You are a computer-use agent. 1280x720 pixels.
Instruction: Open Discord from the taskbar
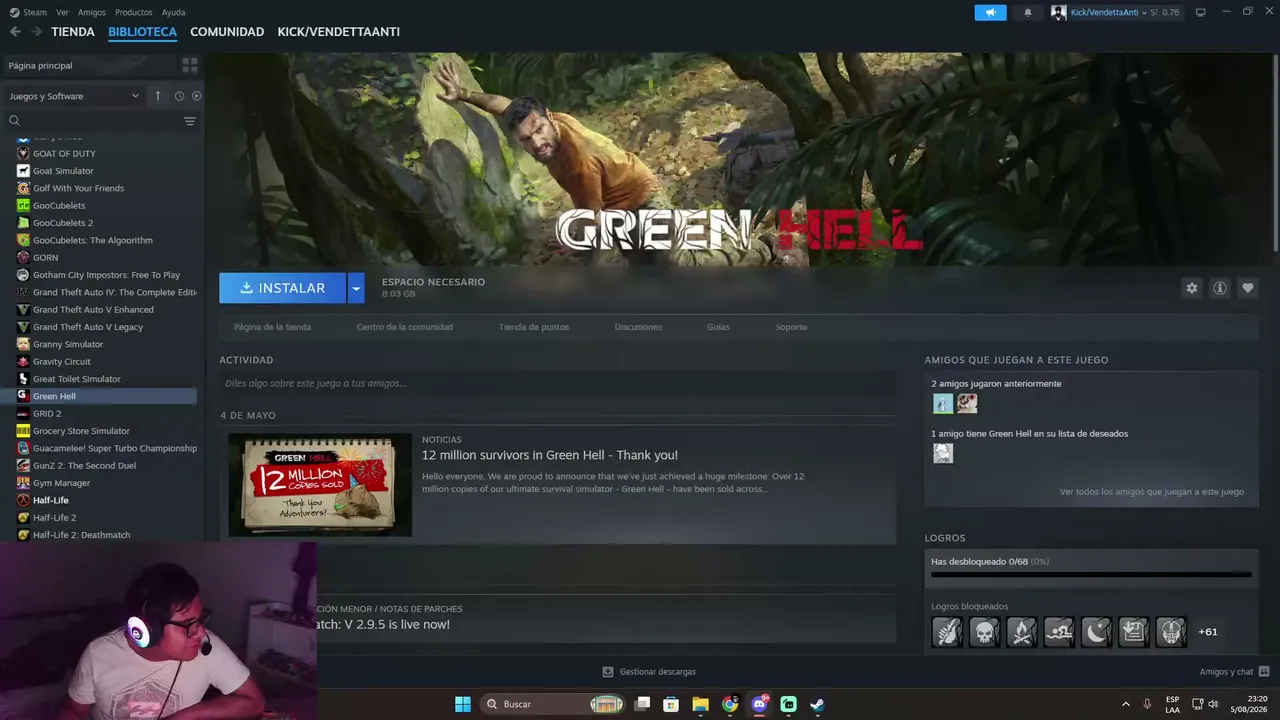(x=759, y=704)
